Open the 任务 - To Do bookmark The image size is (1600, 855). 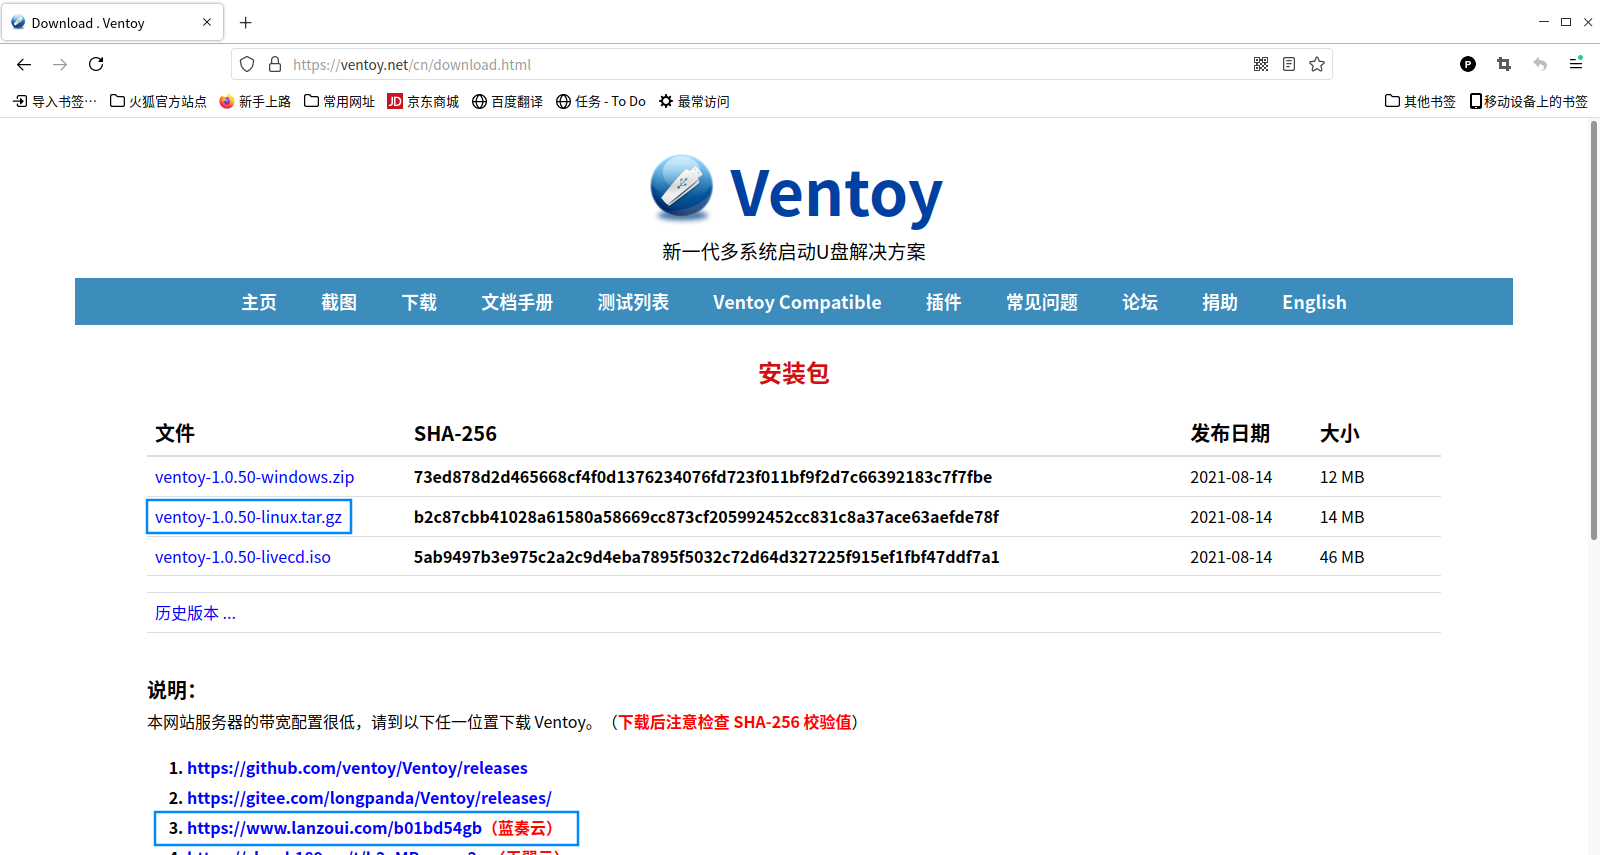pos(601,101)
